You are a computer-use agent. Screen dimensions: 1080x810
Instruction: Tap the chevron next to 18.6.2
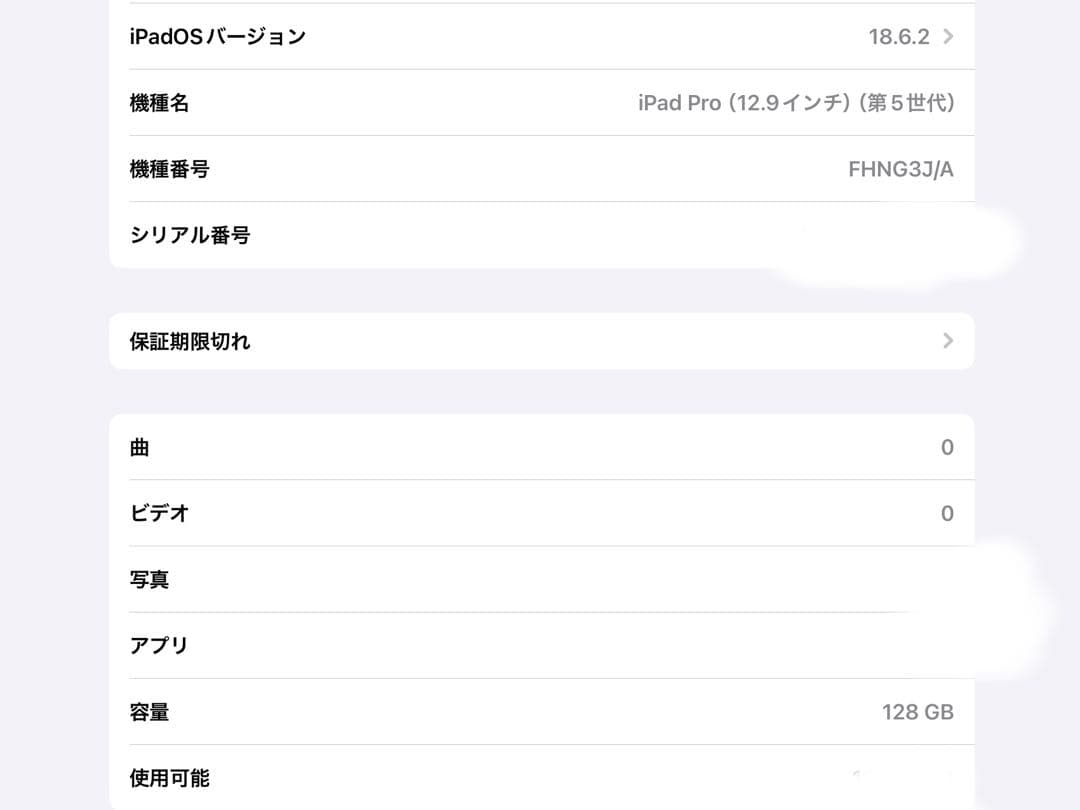[947, 36]
